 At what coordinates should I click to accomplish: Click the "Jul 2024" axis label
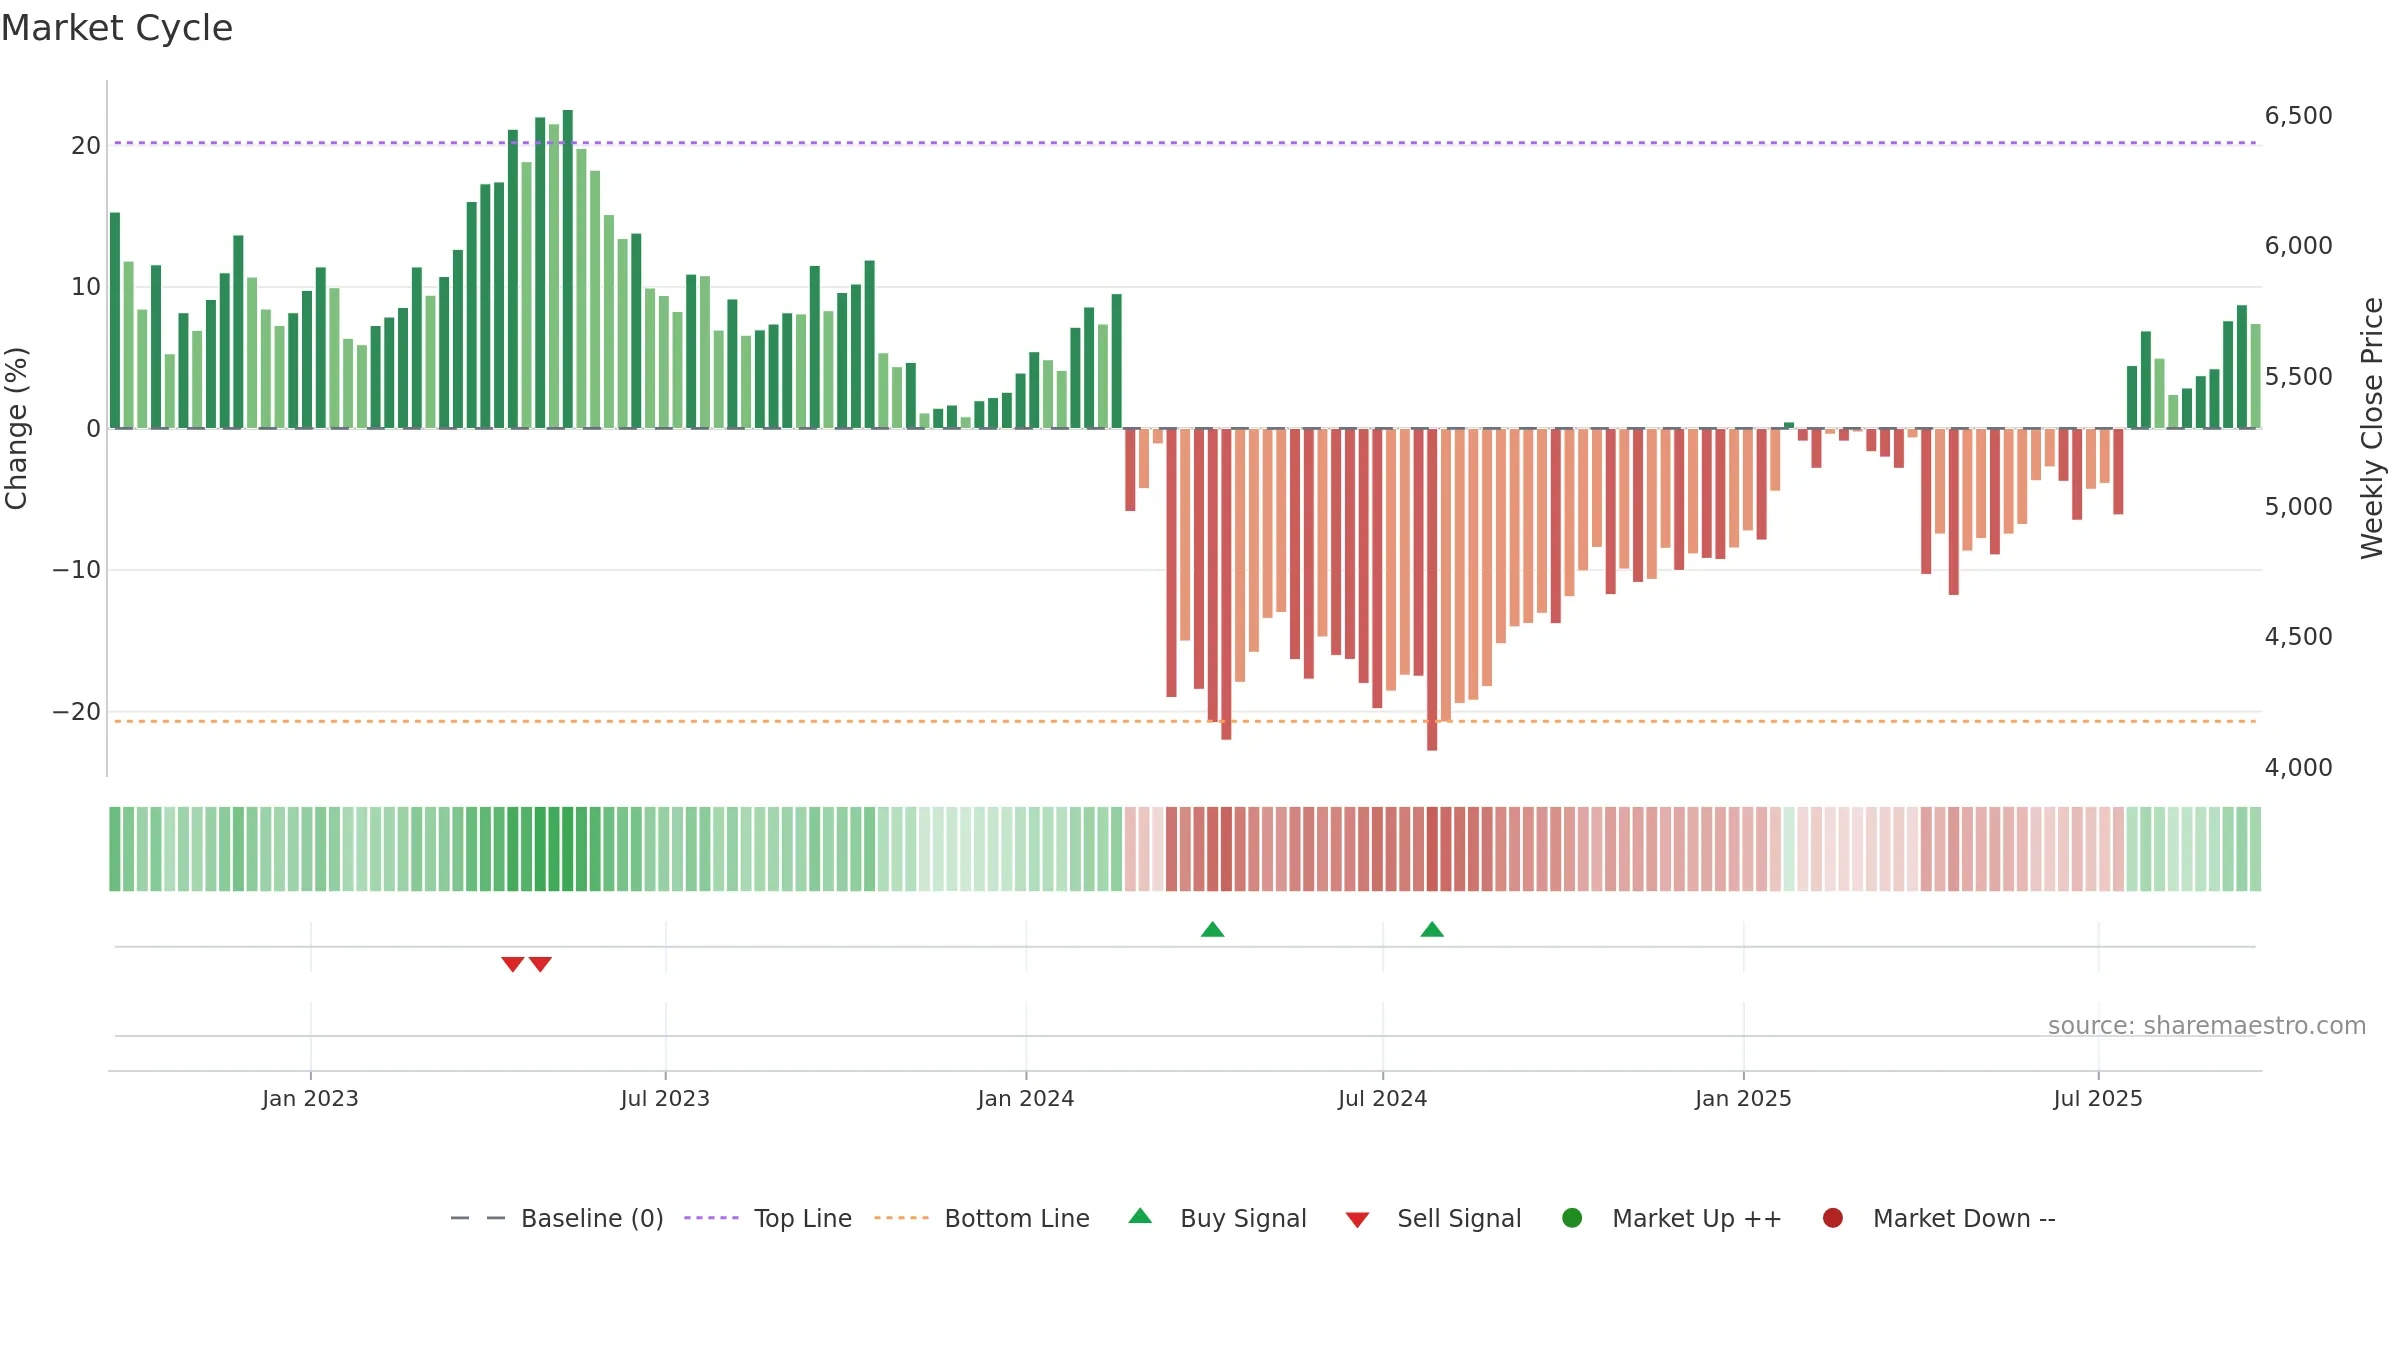(x=1383, y=1098)
